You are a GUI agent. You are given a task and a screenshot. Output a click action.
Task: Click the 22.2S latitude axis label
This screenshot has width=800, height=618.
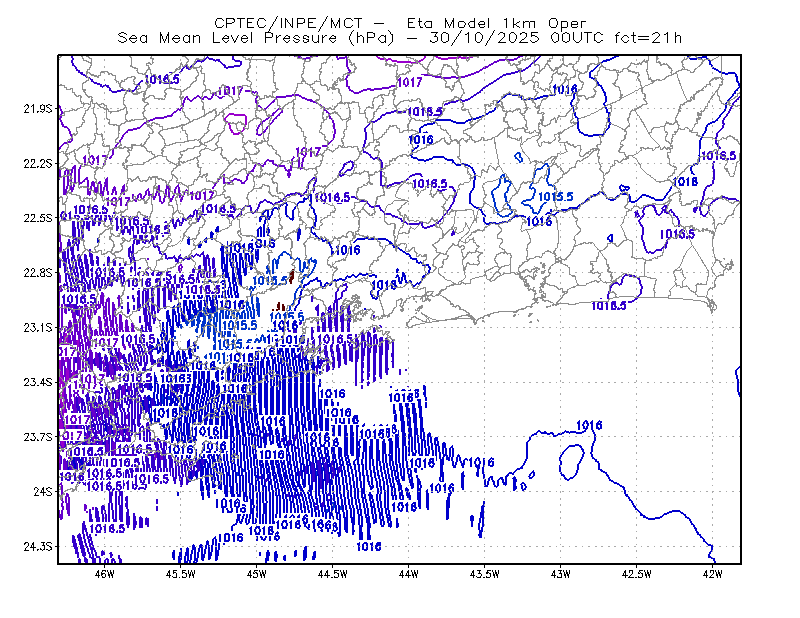[38, 163]
